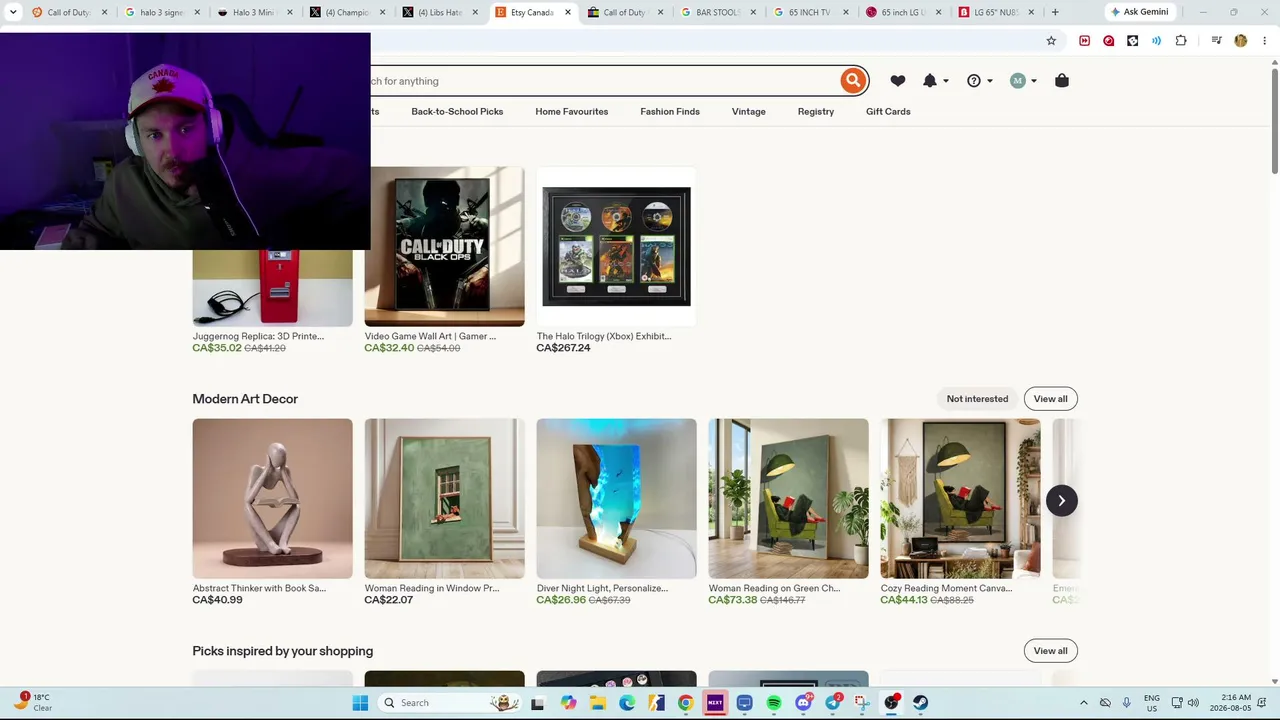Open Telegram from the taskbar
The width and height of the screenshot is (1280, 720).
[833, 703]
